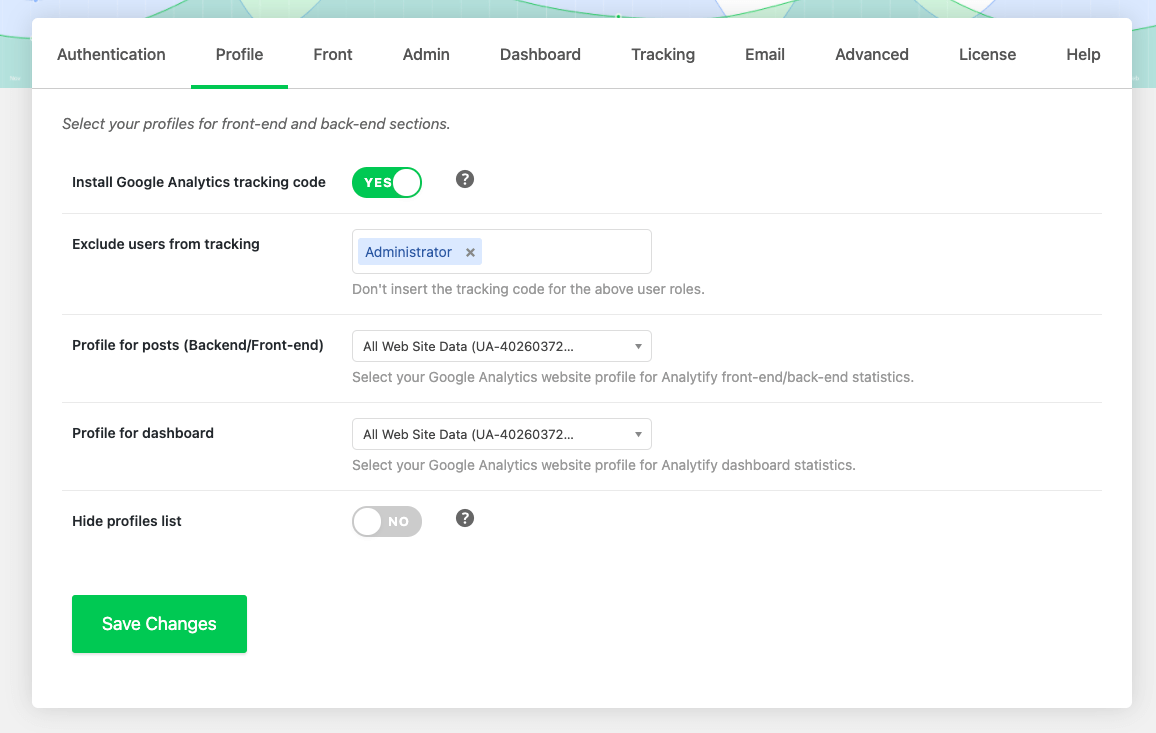Open the Profile for posts dropdown
This screenshot has height=733, width=1156.
point(501,347)
